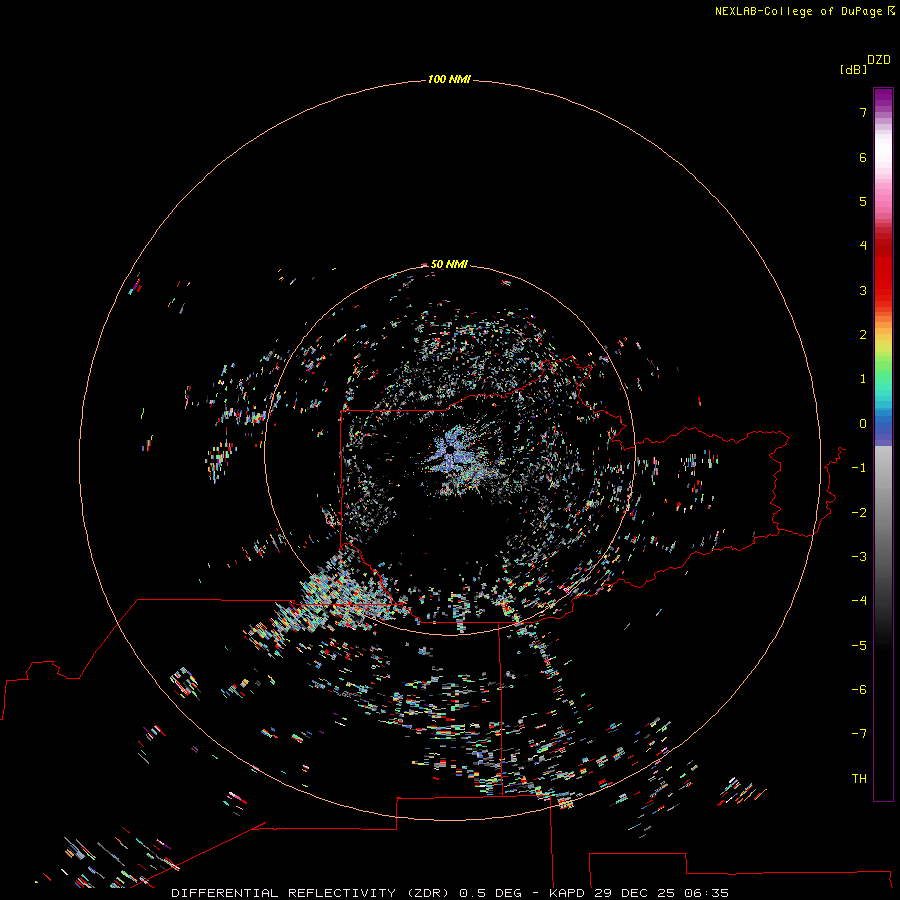
Task: Click the [dB] unit label
Action: coord(853,69)
